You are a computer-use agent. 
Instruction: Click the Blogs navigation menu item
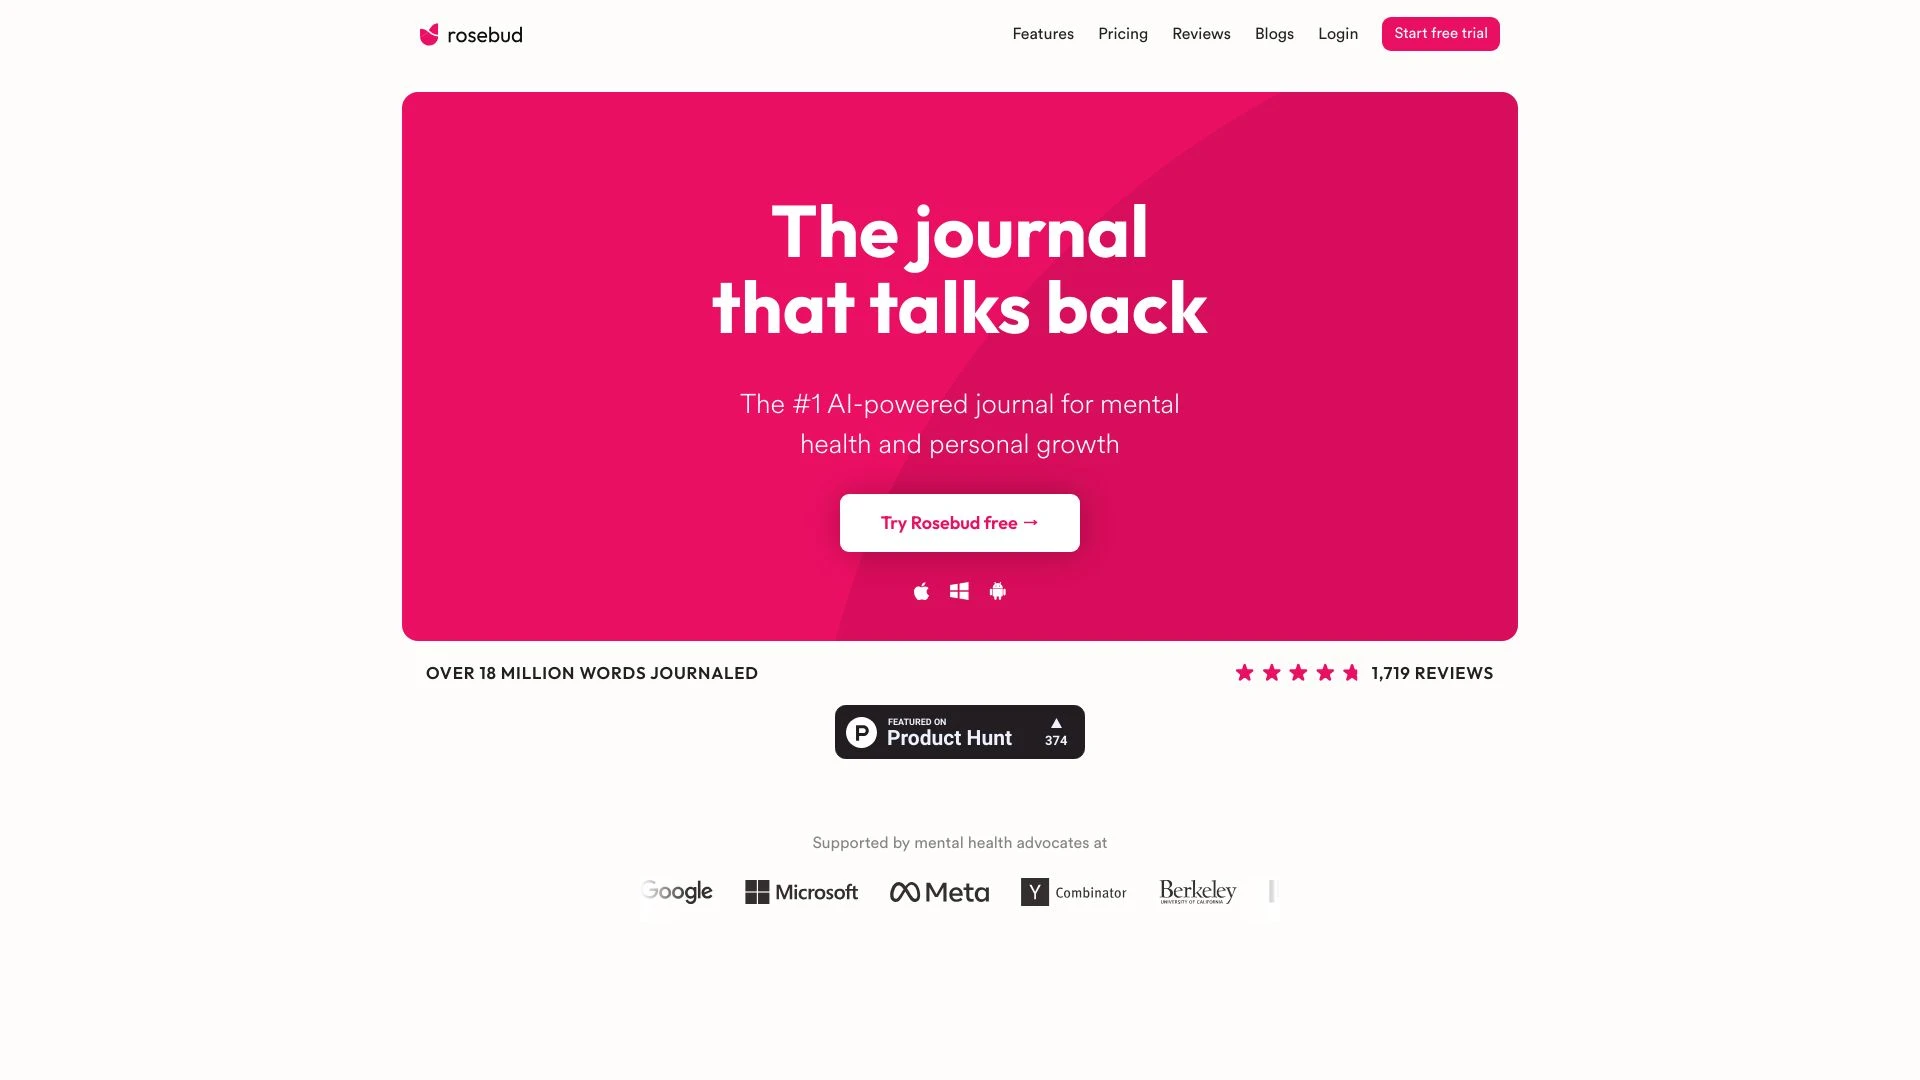[1273, 33]
